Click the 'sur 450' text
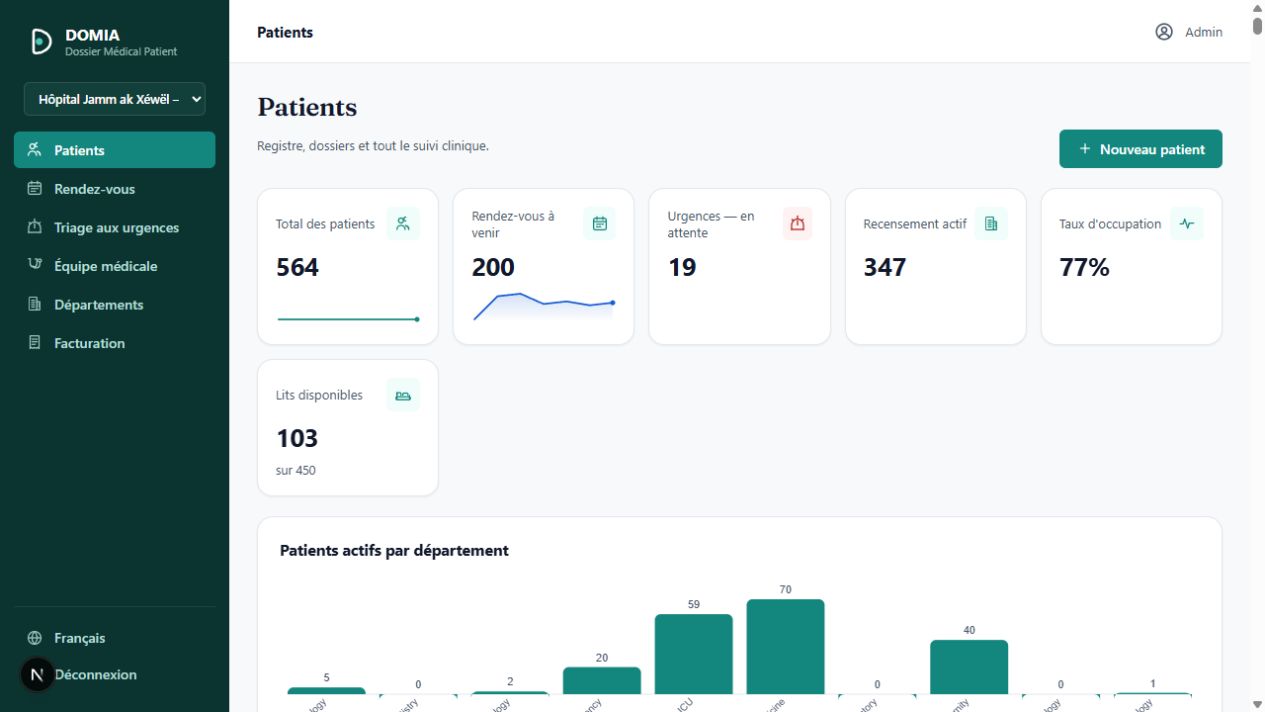1265x712 pixels. pos(296,470)
